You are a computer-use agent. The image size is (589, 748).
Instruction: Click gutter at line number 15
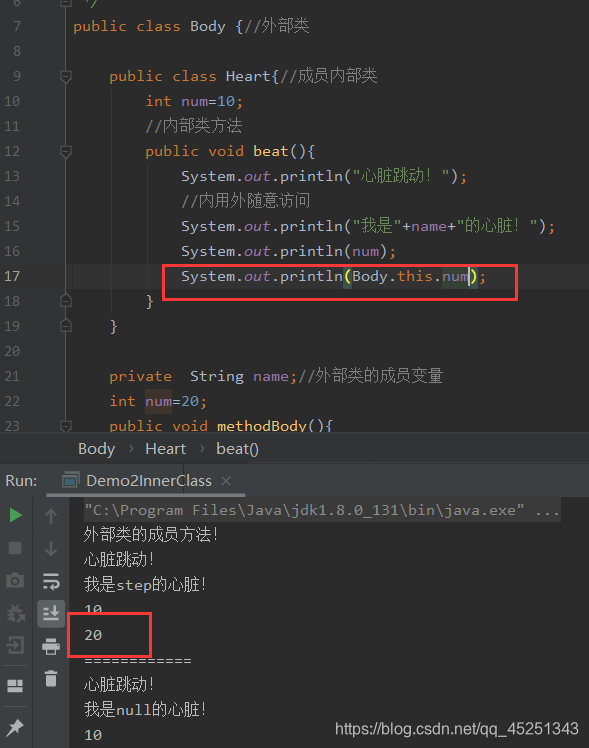pos(12,226)
